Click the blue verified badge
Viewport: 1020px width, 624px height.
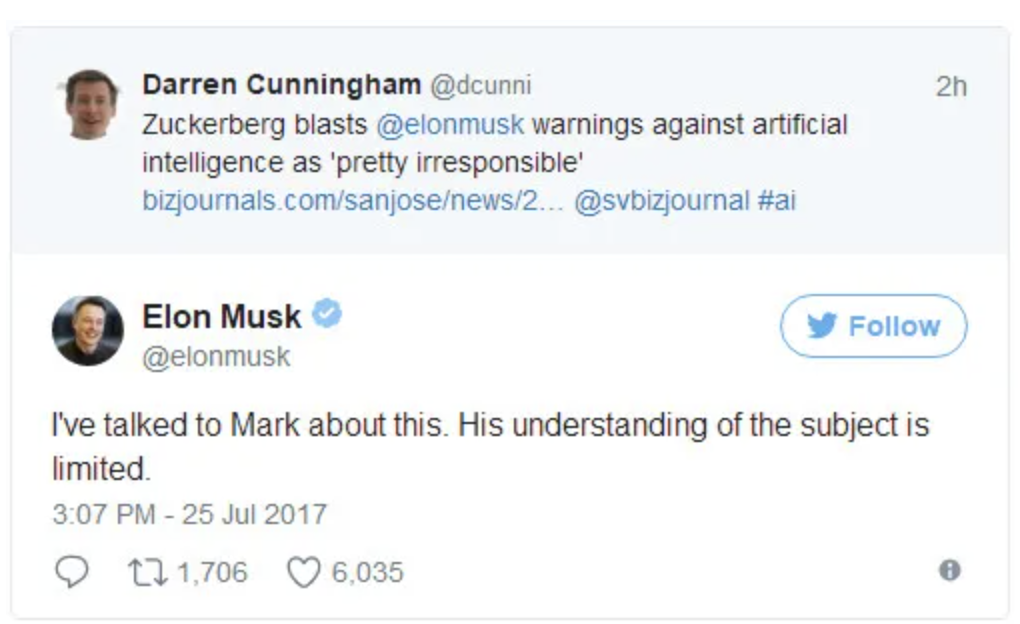point(327,315)
